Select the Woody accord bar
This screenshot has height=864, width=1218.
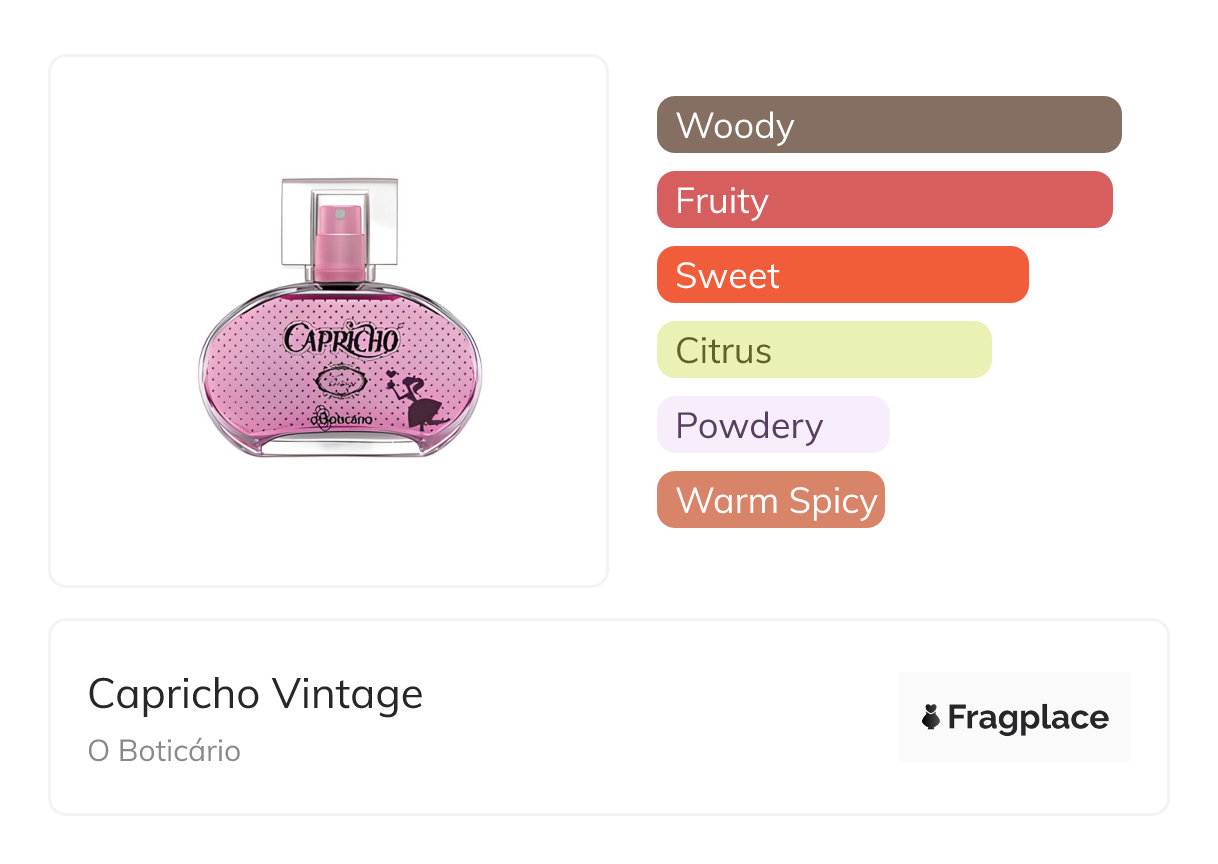[888, 125]
